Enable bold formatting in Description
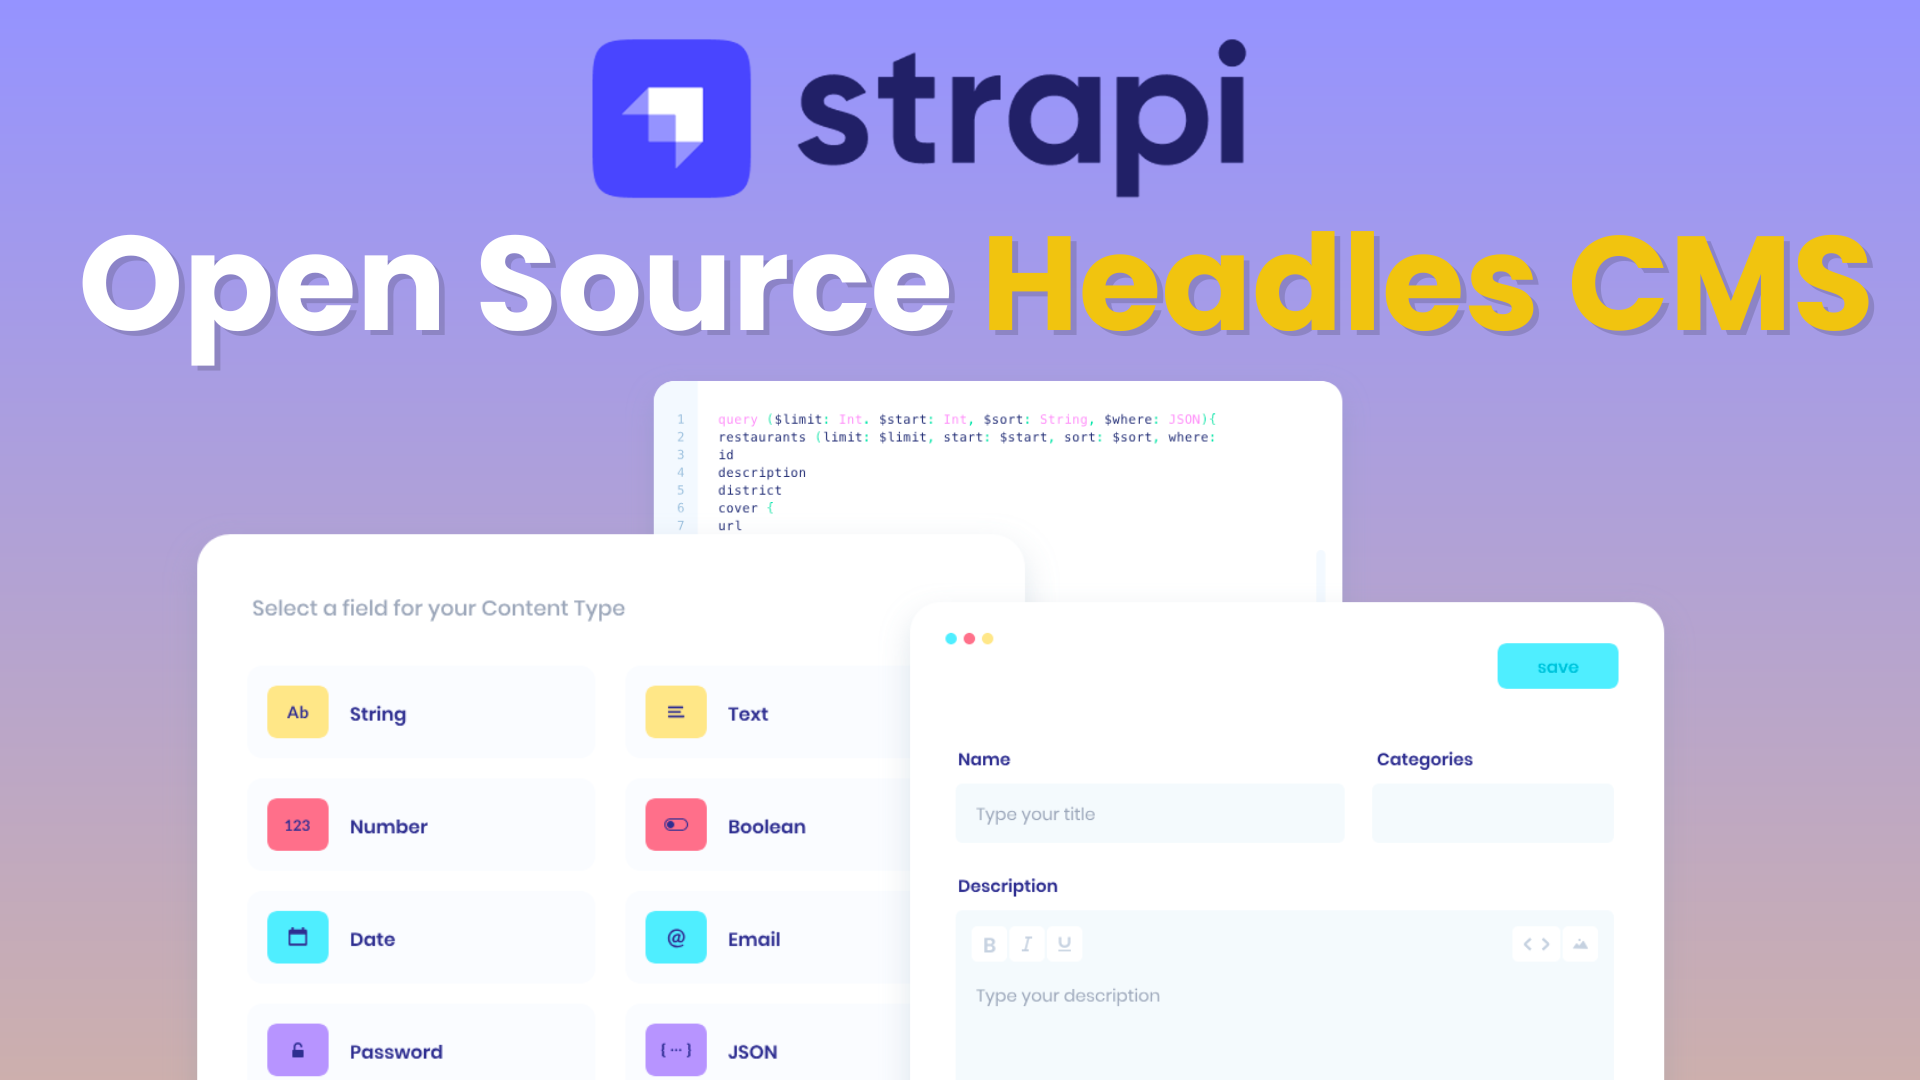1920x1080 pixels. 990,944
